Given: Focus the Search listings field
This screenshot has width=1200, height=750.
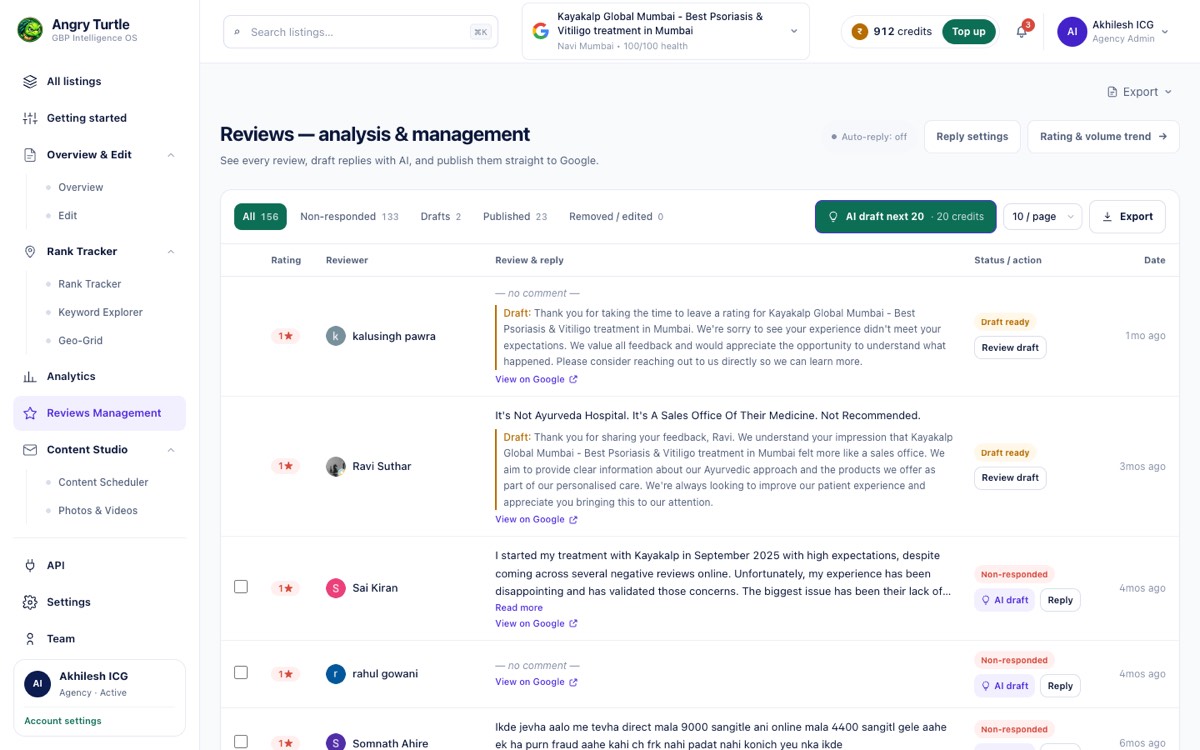Looking at the screenshot, I should point(359,32).
